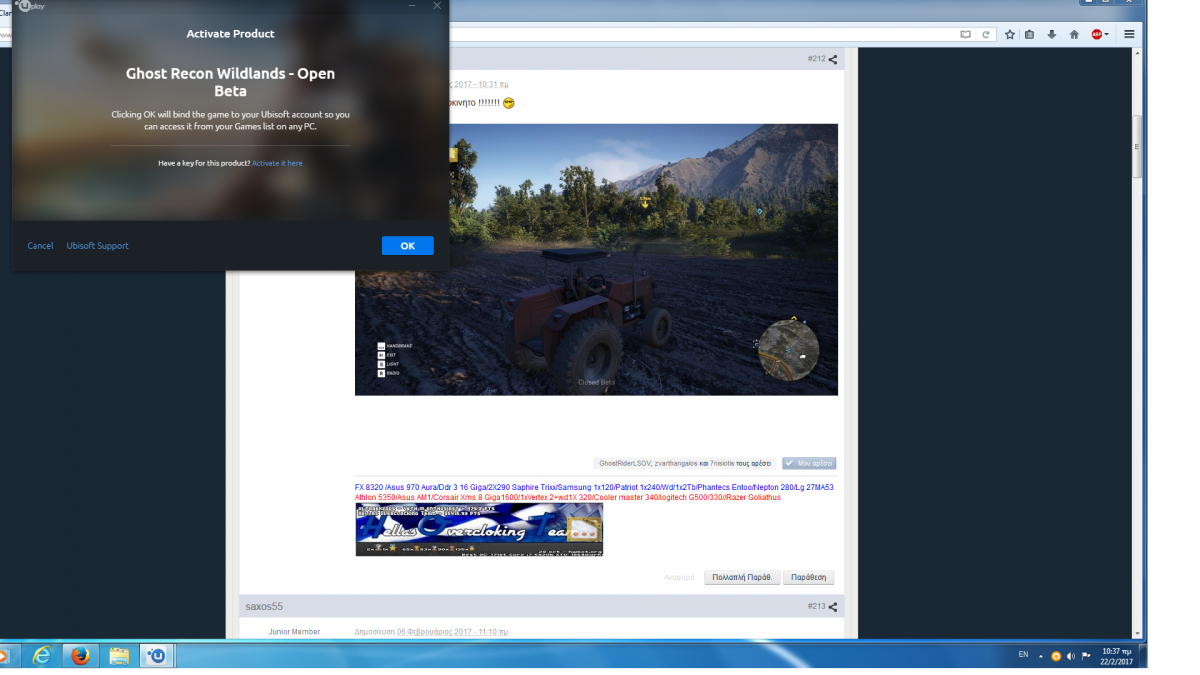Click the Adblock Plus ABP icon
This screenshot has width=1200, height=675.
[1097, 34]
